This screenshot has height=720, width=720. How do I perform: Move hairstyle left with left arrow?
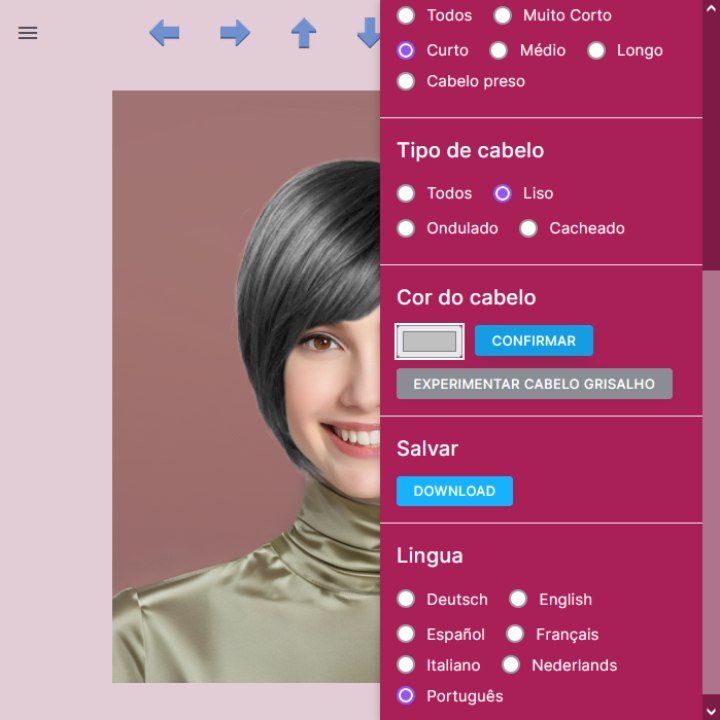(x=164, y=33)
